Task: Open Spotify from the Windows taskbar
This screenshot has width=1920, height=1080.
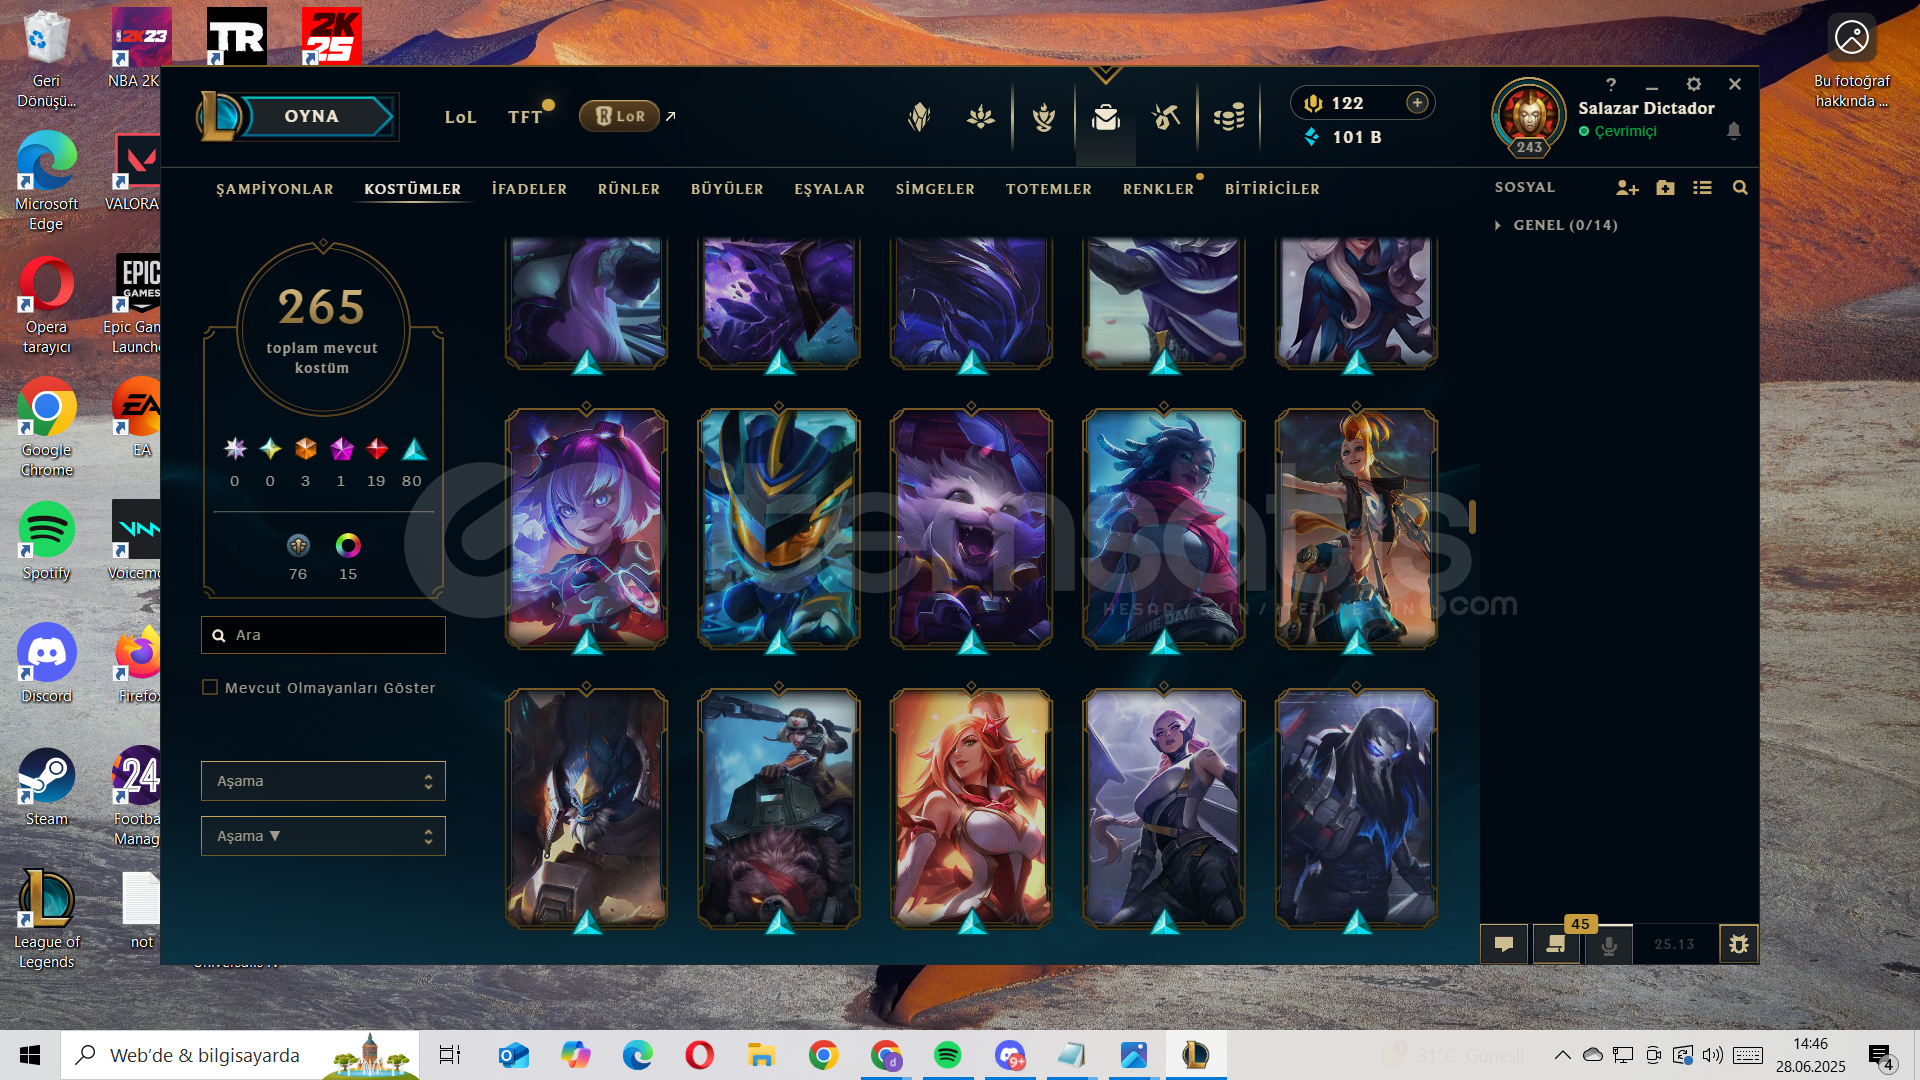Action: [x=947, y=1055]
